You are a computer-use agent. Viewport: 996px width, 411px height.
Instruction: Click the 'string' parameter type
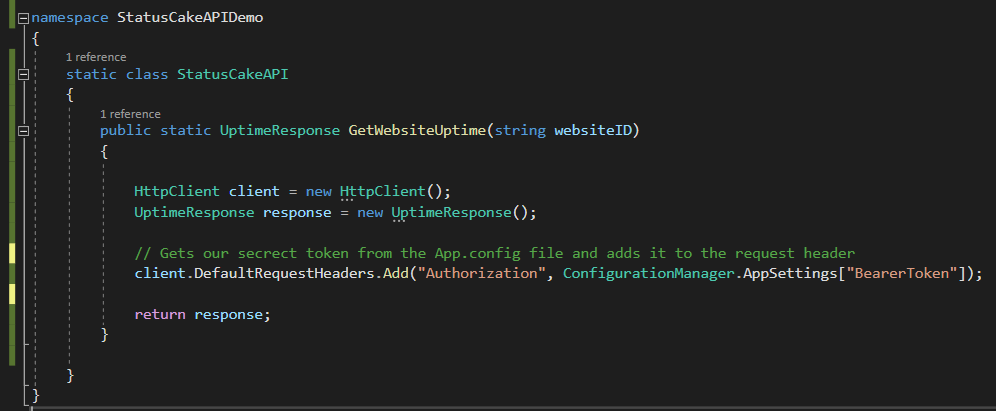[520, 131]
